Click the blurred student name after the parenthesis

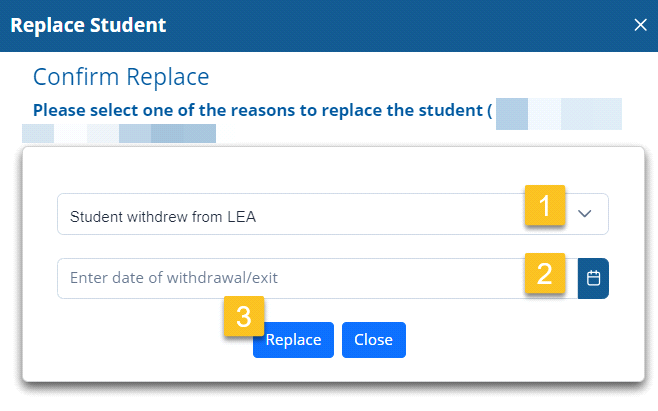(558, 113)
